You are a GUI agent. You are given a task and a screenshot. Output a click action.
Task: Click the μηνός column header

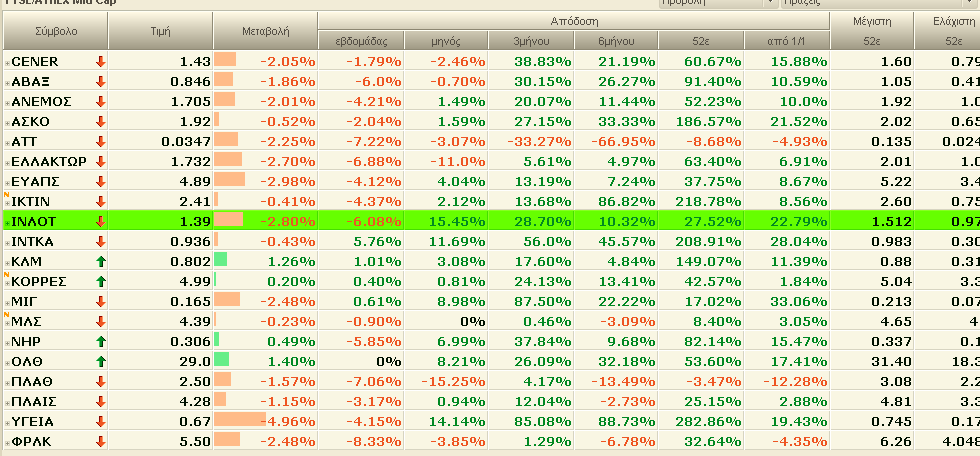(446, 41)
